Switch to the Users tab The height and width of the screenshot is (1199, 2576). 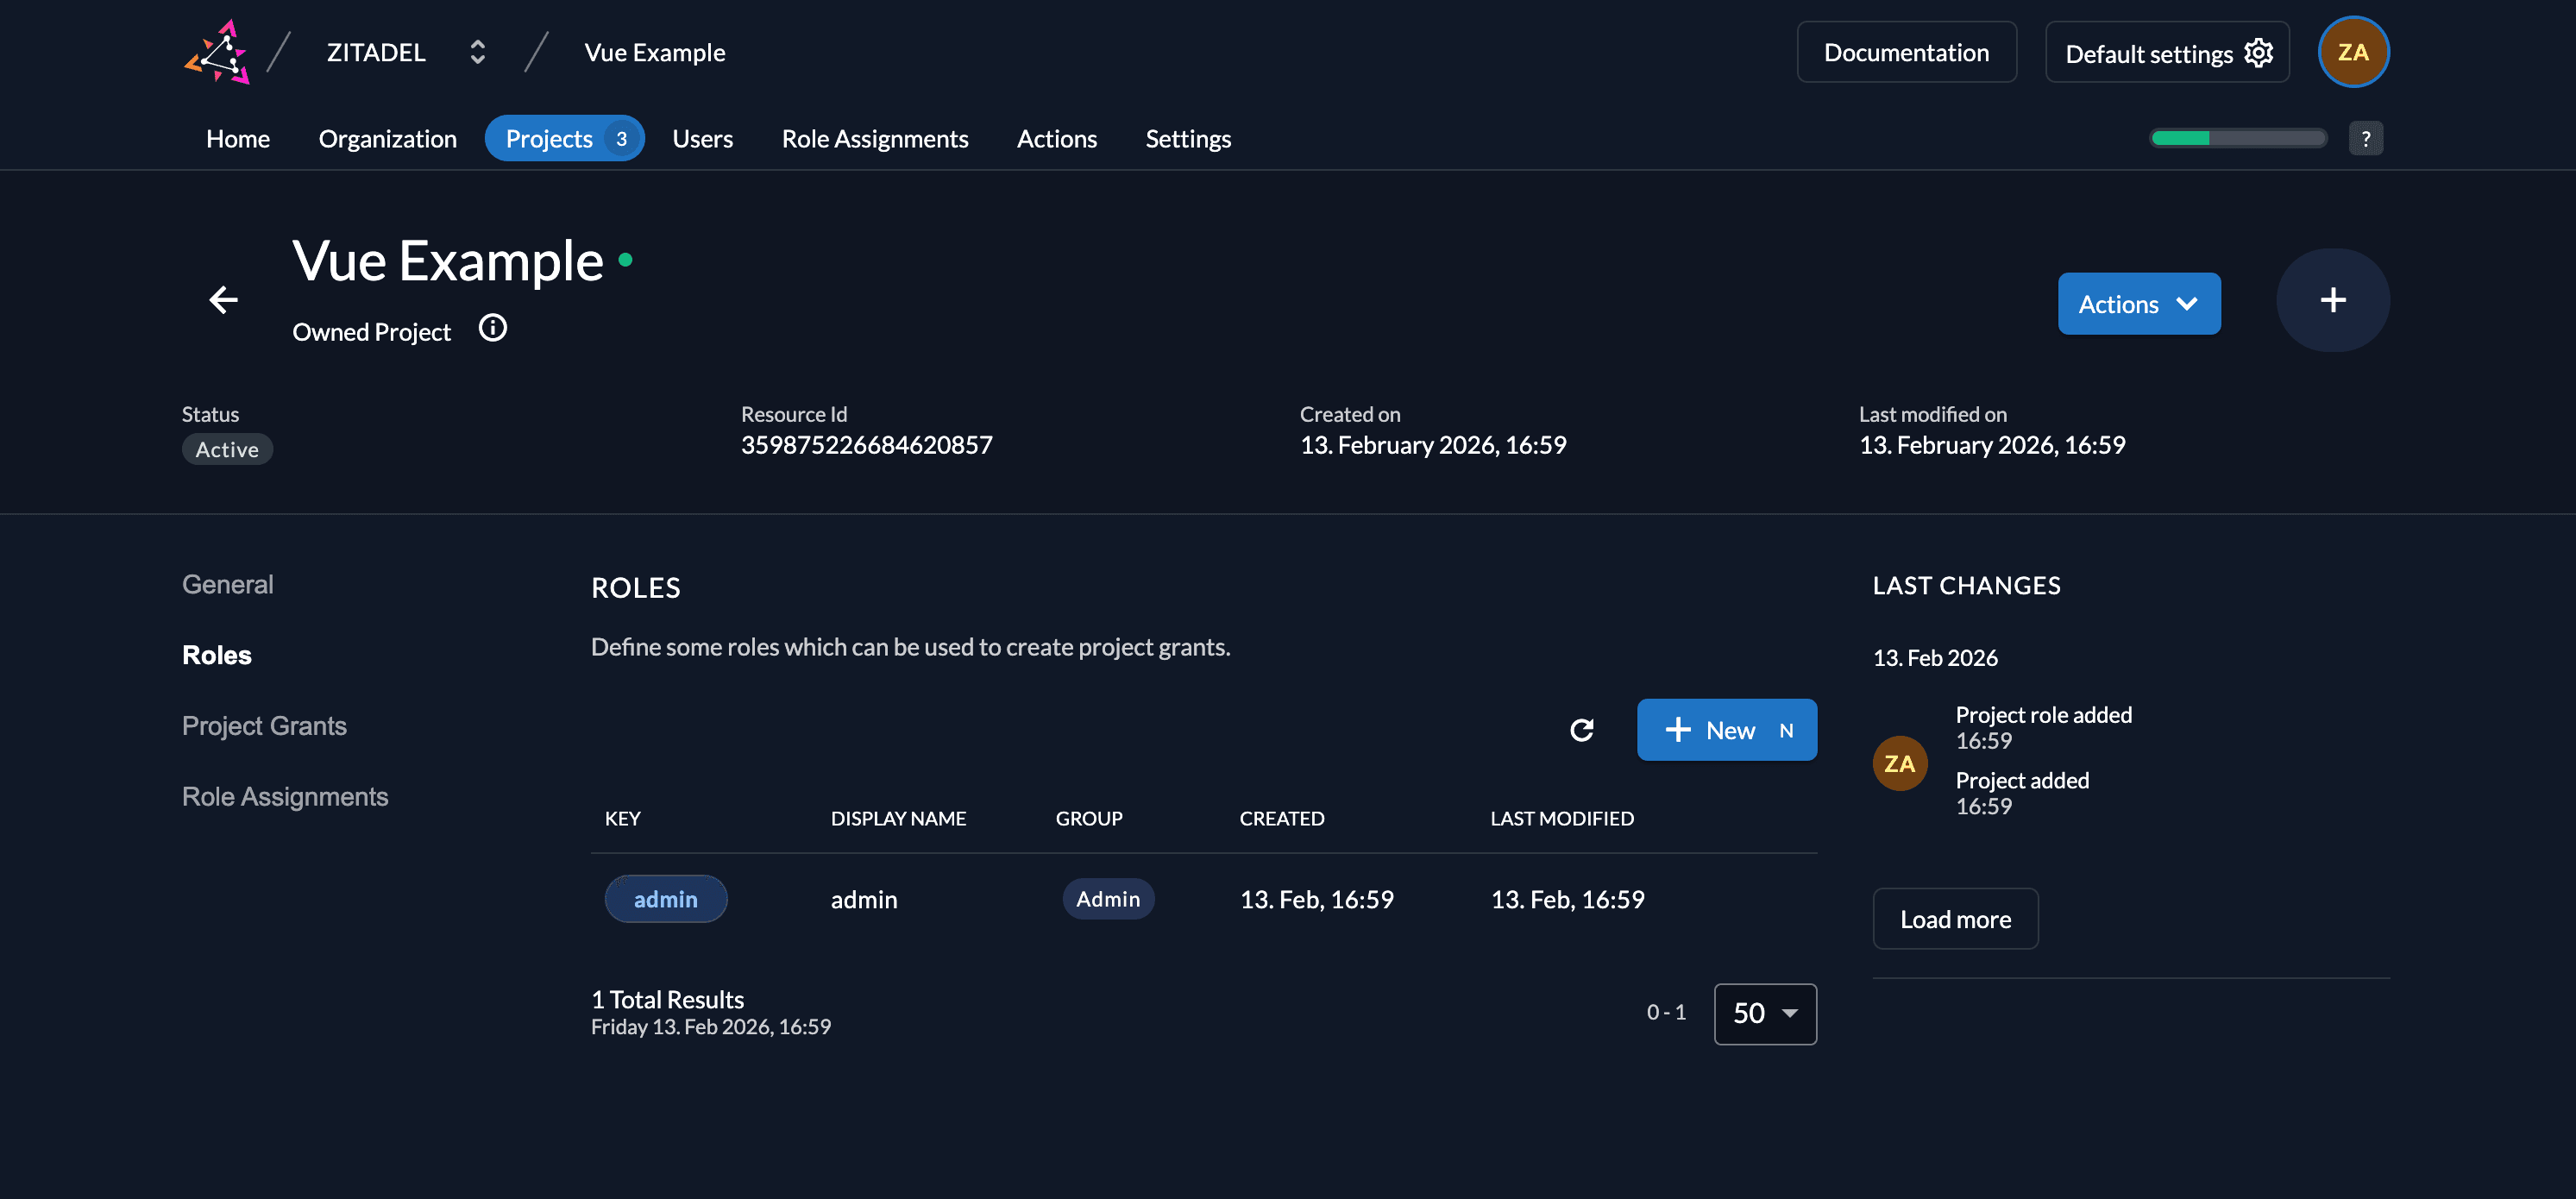(702, 139)
